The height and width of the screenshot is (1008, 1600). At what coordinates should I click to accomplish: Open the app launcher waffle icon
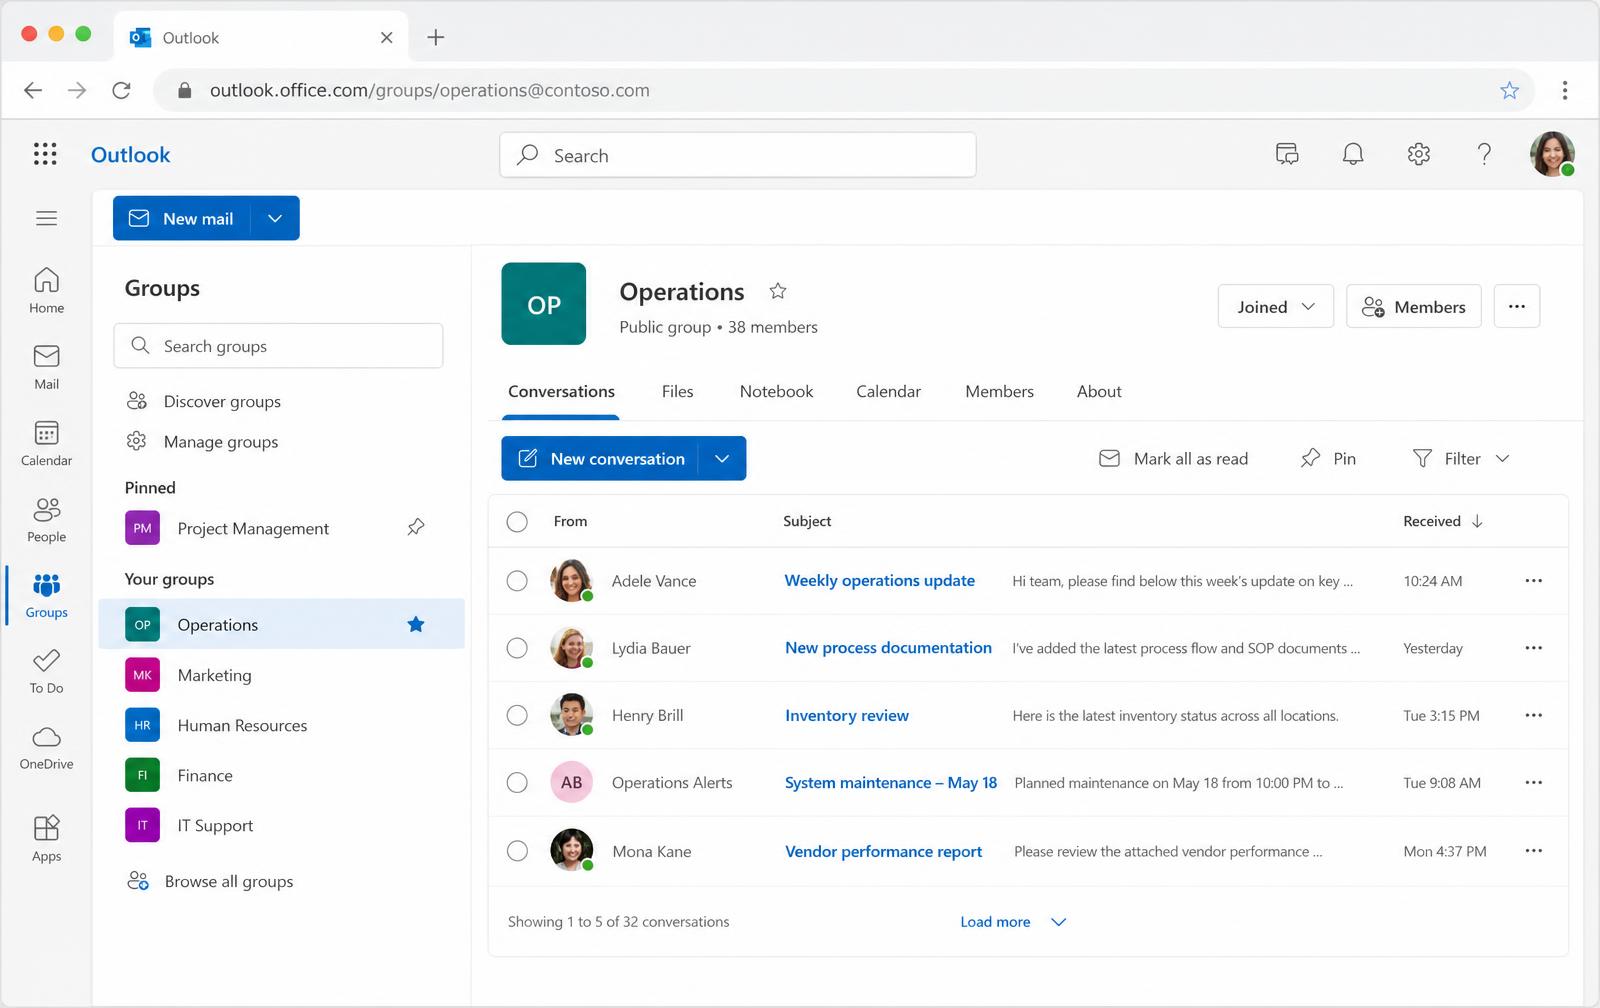(x=45, y=154)
